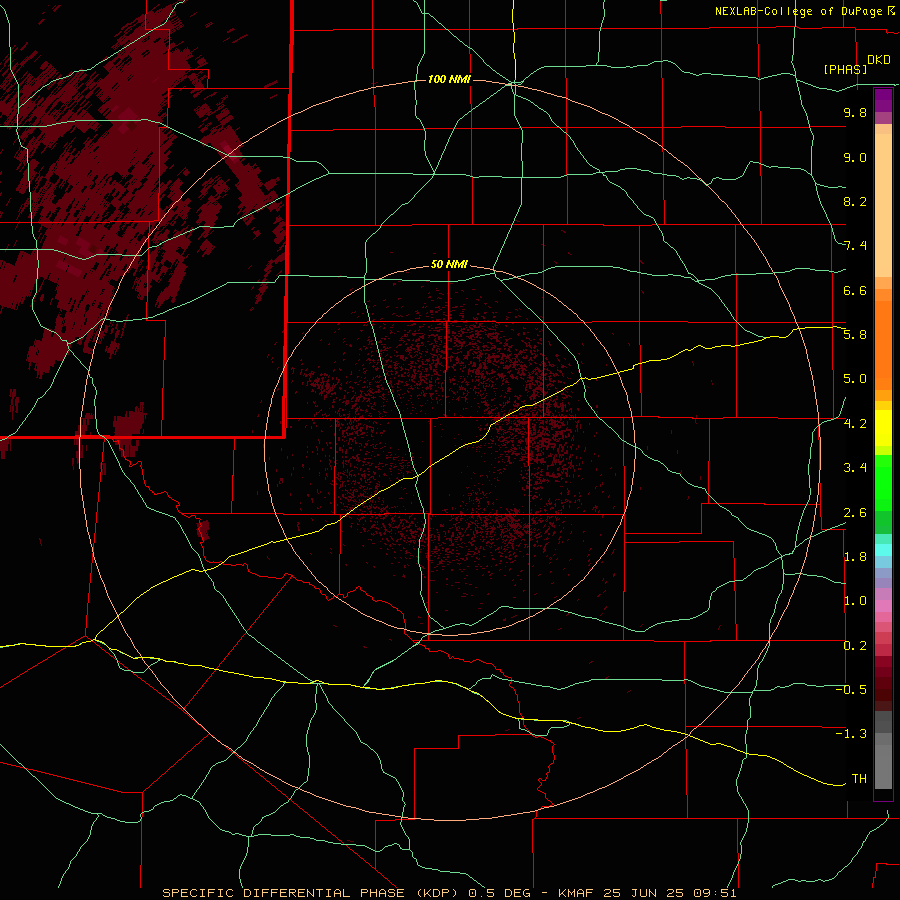Click the orange band of the color scale

coord(883,346)
